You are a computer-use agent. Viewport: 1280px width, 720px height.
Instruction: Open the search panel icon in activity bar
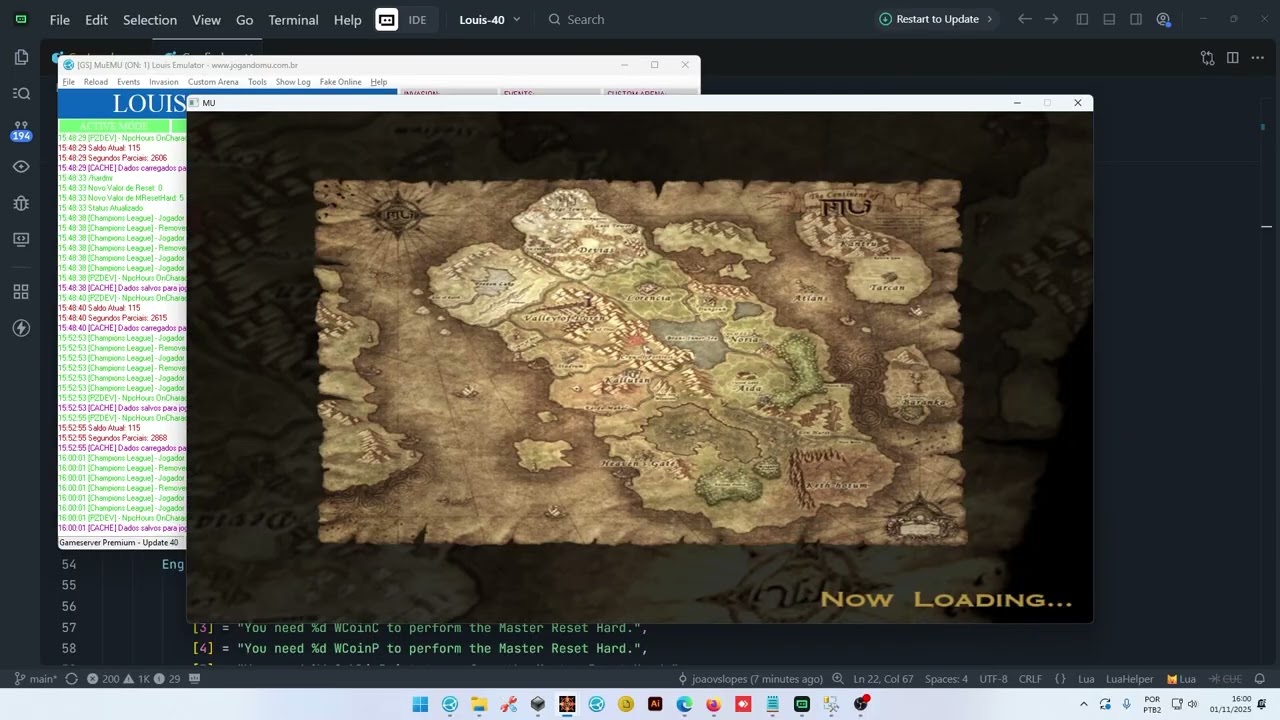pos(21,93)
